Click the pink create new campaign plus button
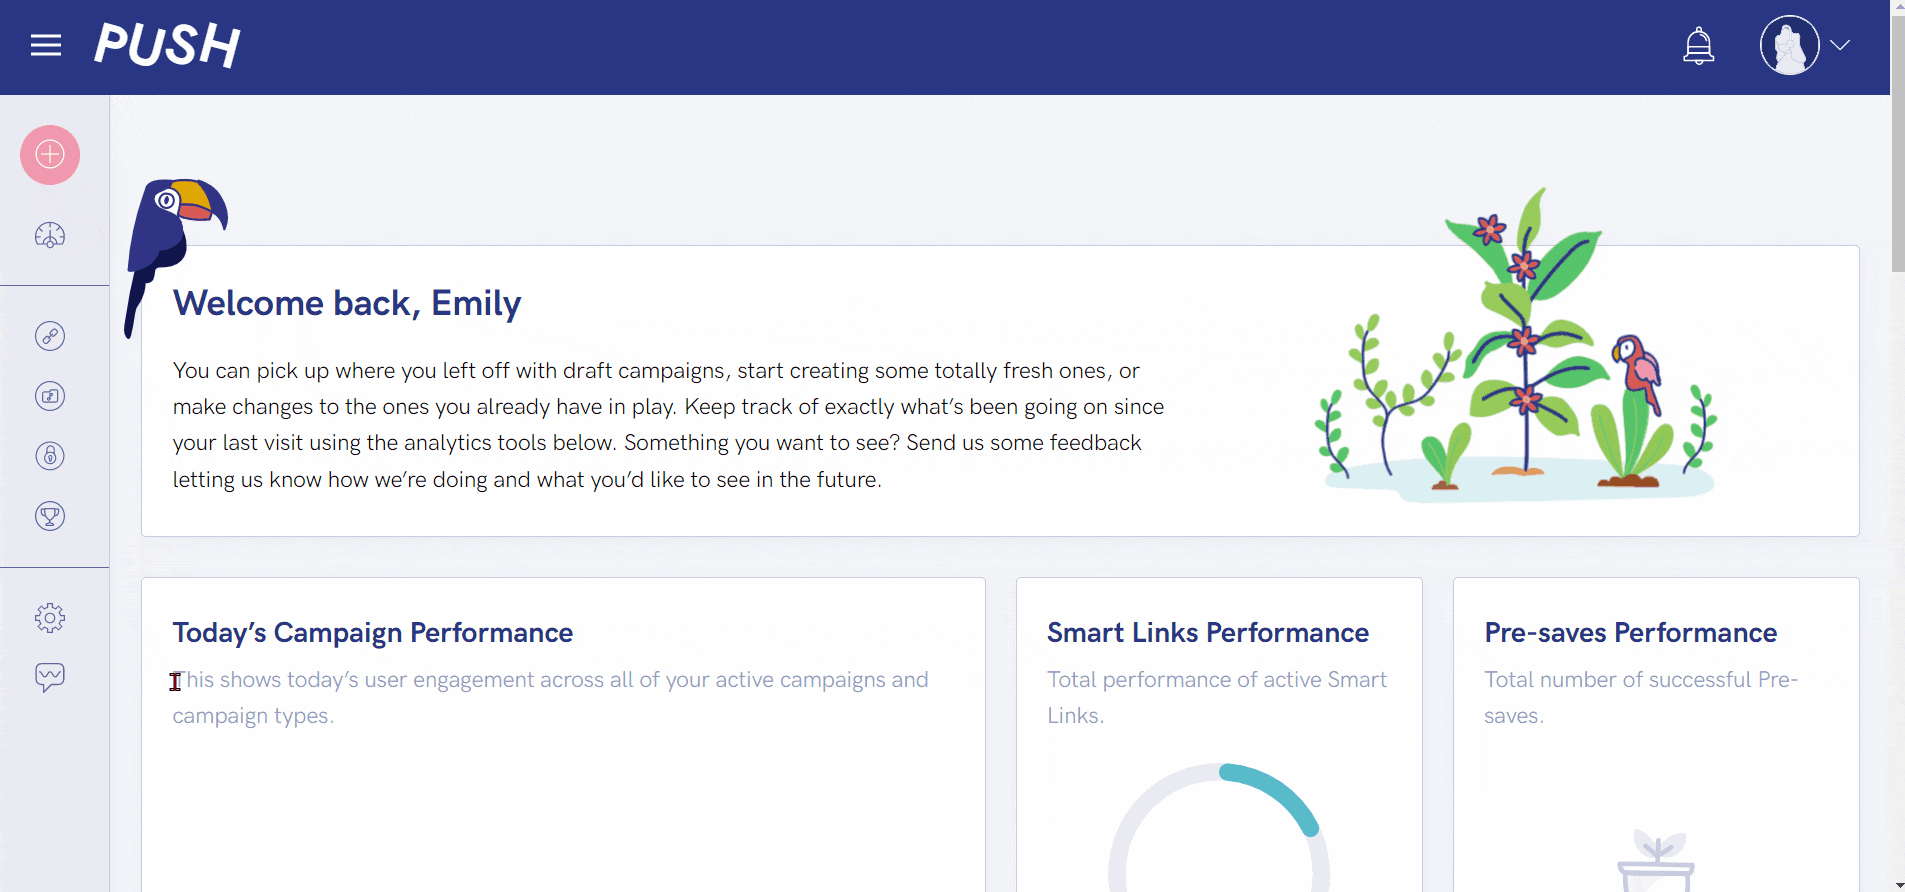The width and height of the screenshot is (1905, 892). click(x=50, y=155)
